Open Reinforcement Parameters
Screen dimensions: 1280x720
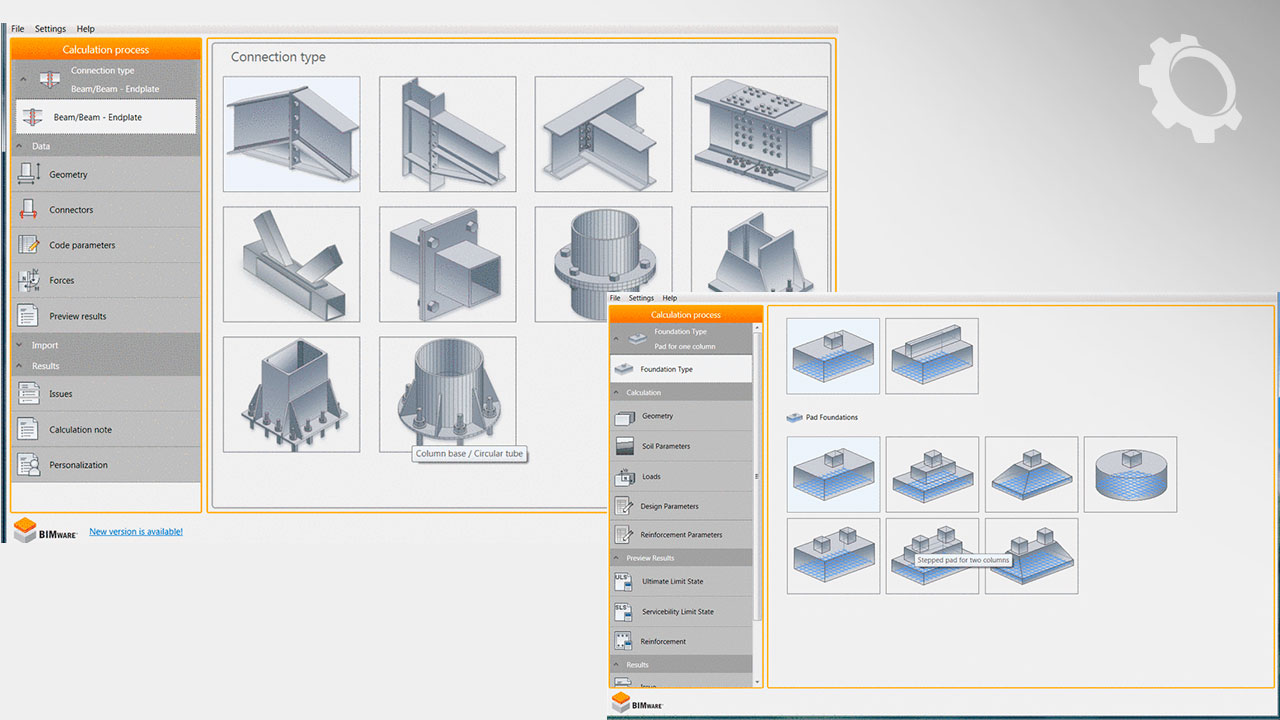pyautogui.click(x=681, y=535)
